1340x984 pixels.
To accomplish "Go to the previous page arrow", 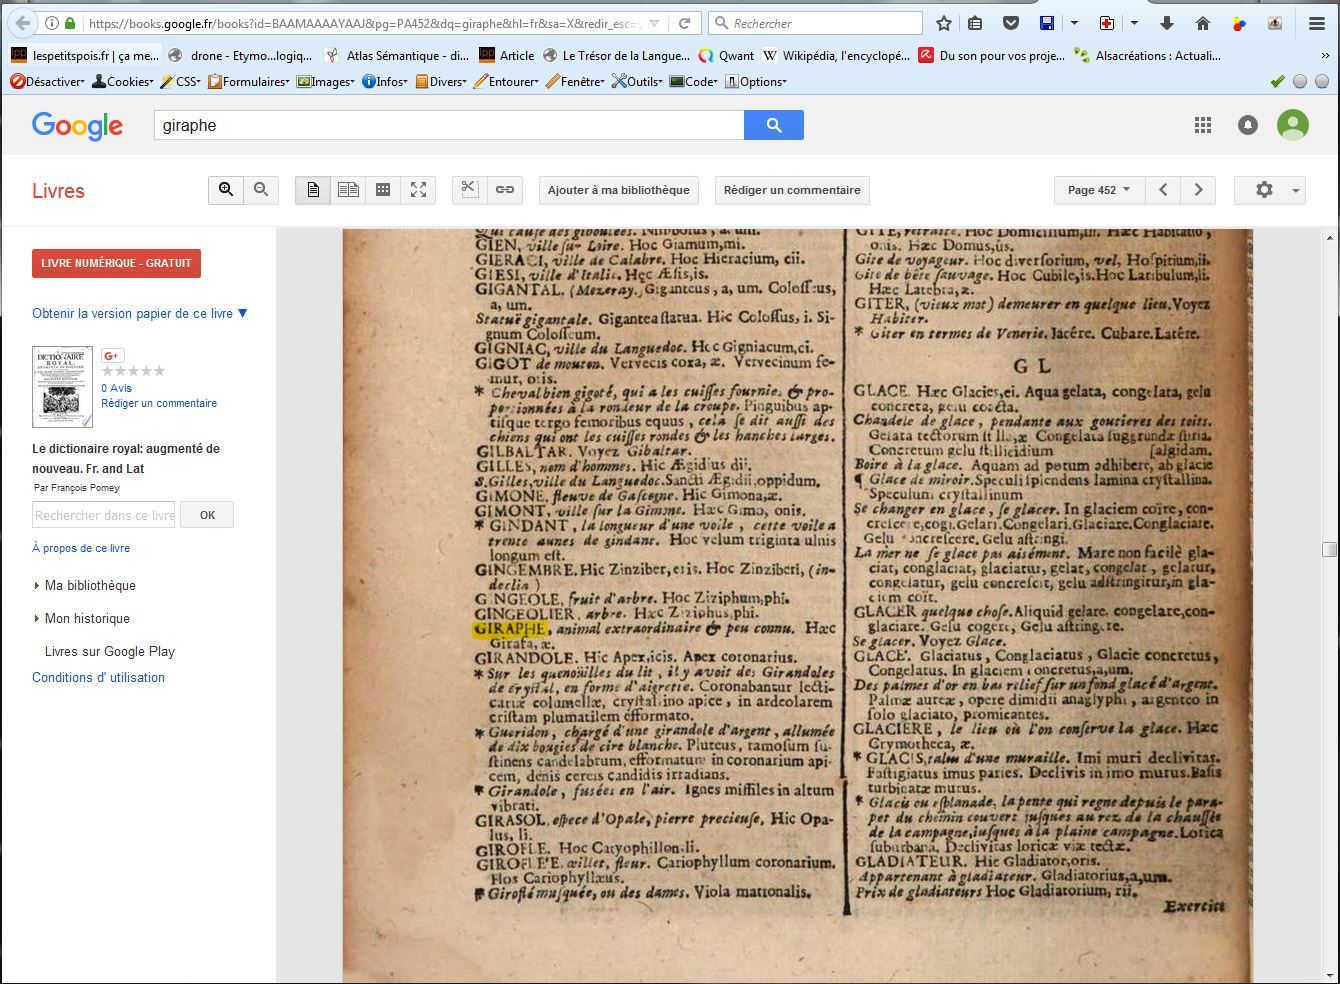I will pos(1163,190).
